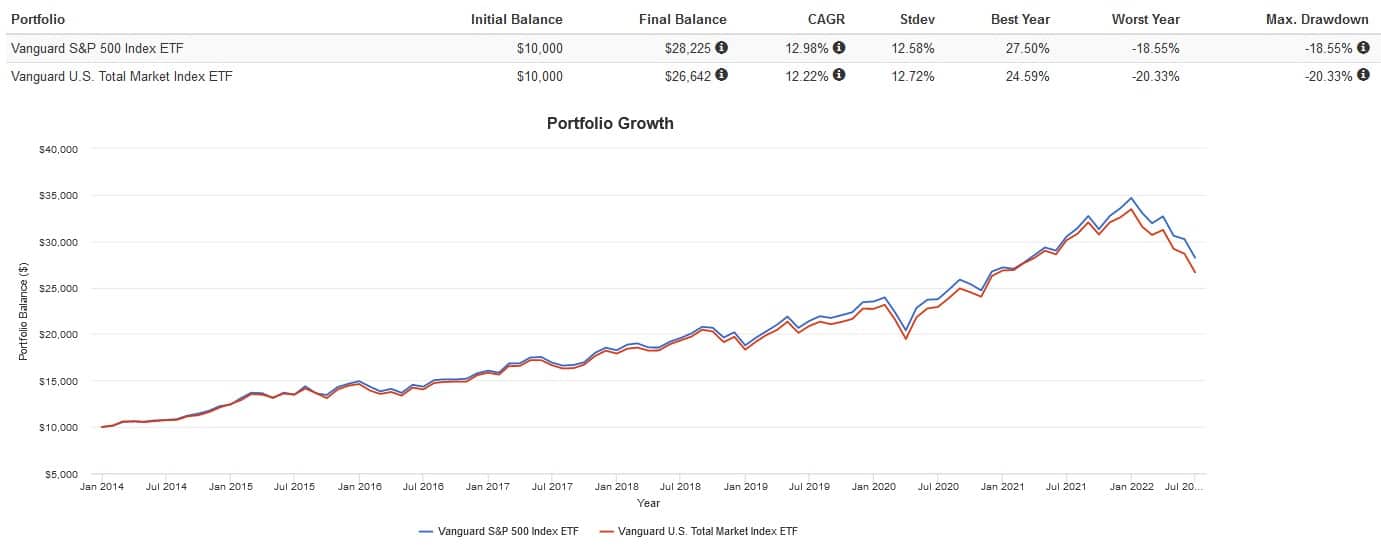
Task: Open info icon beside -18.55% max drawdown
Action: pyautogui.click(x=1363, y=47)
